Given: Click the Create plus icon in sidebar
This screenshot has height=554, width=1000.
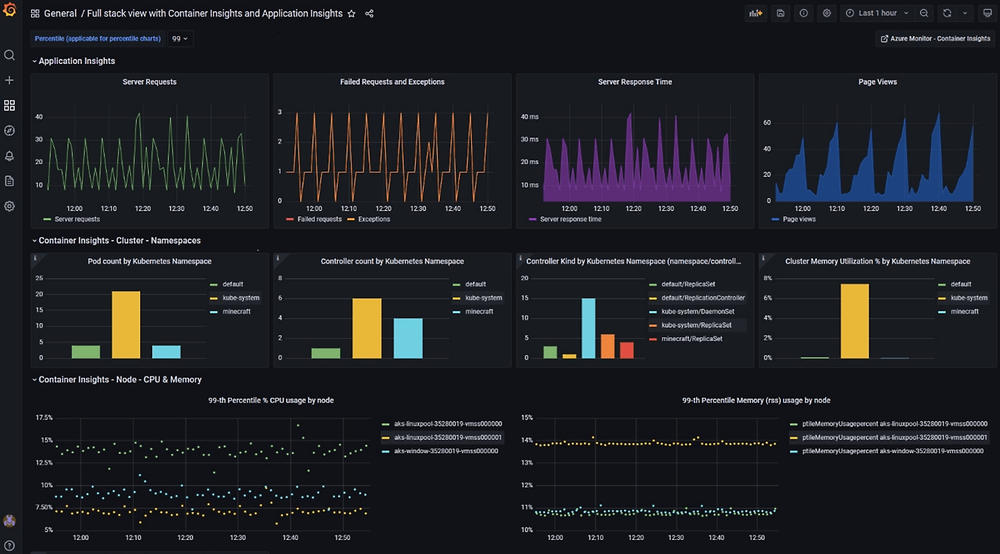Looking at the screenshot, I should (10, 80).
